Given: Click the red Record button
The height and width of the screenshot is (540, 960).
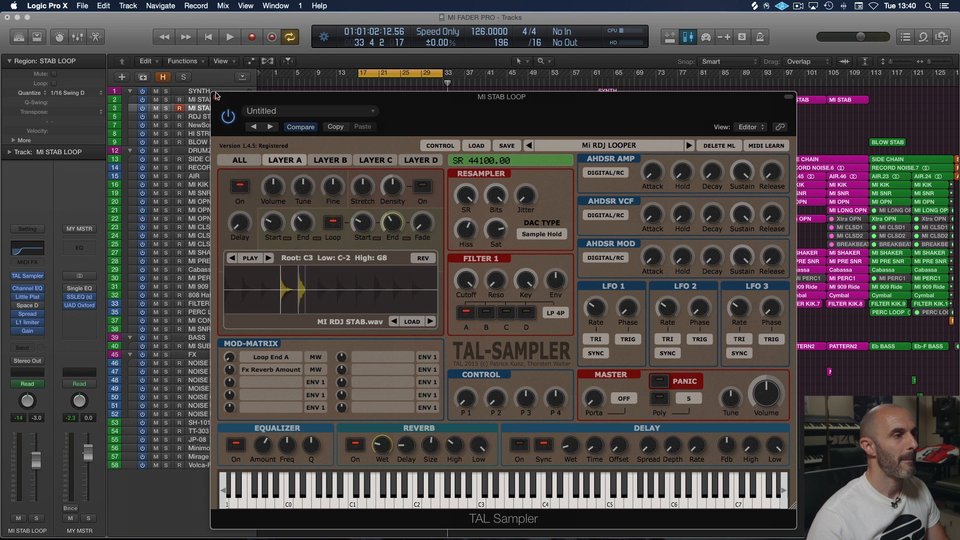Looking at the screenshot, I should pyautogui.click(x=252, y=37).
